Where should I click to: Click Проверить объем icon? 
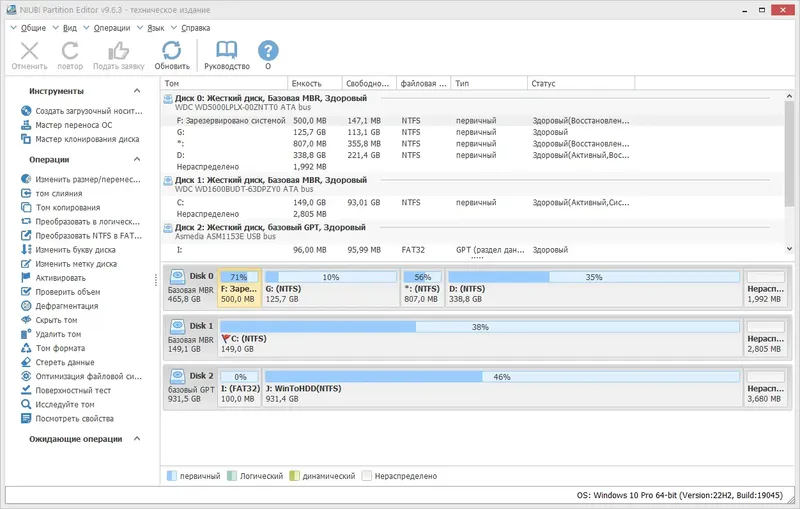coord(26,292)
